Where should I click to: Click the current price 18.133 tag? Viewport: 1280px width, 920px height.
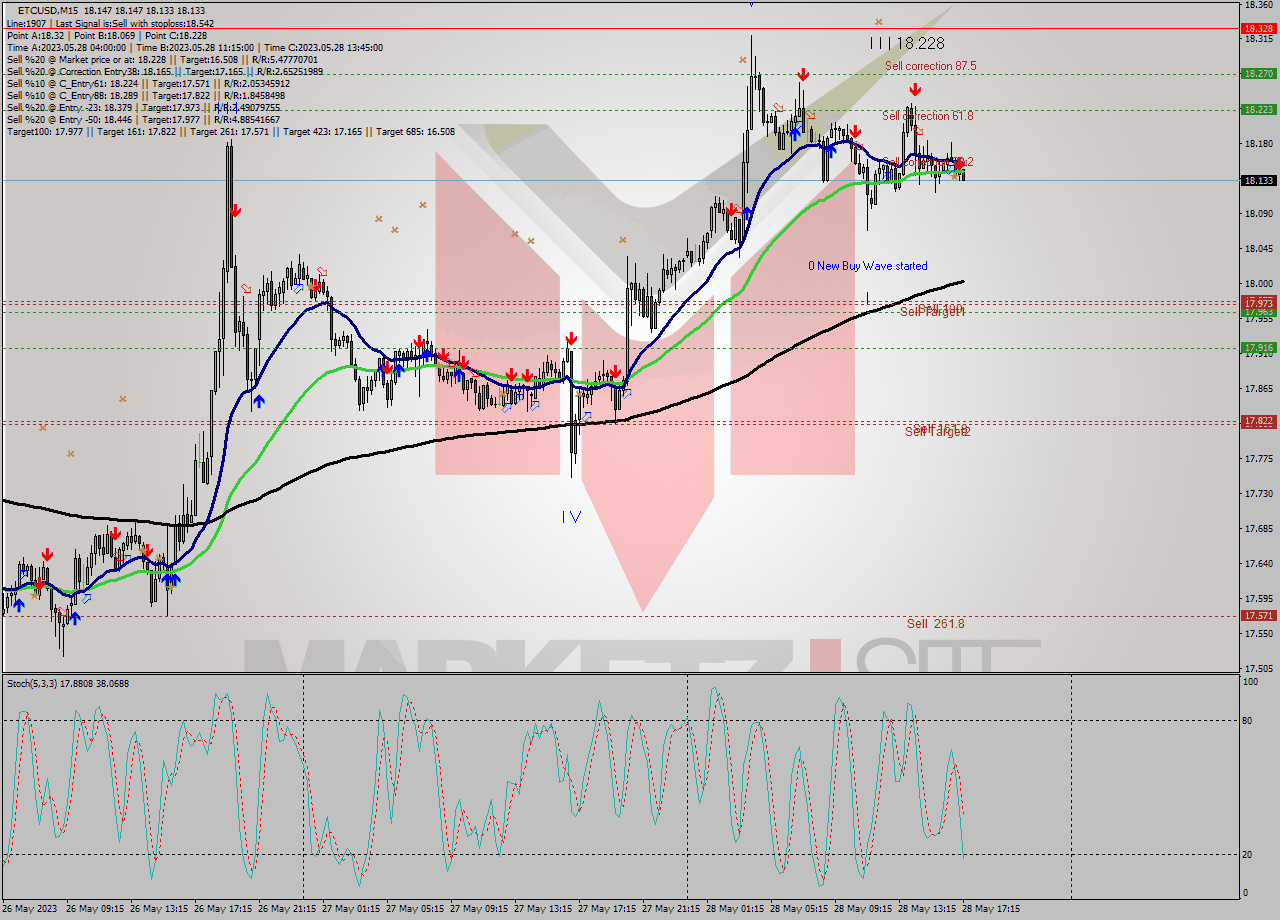tap(1257, 180)
